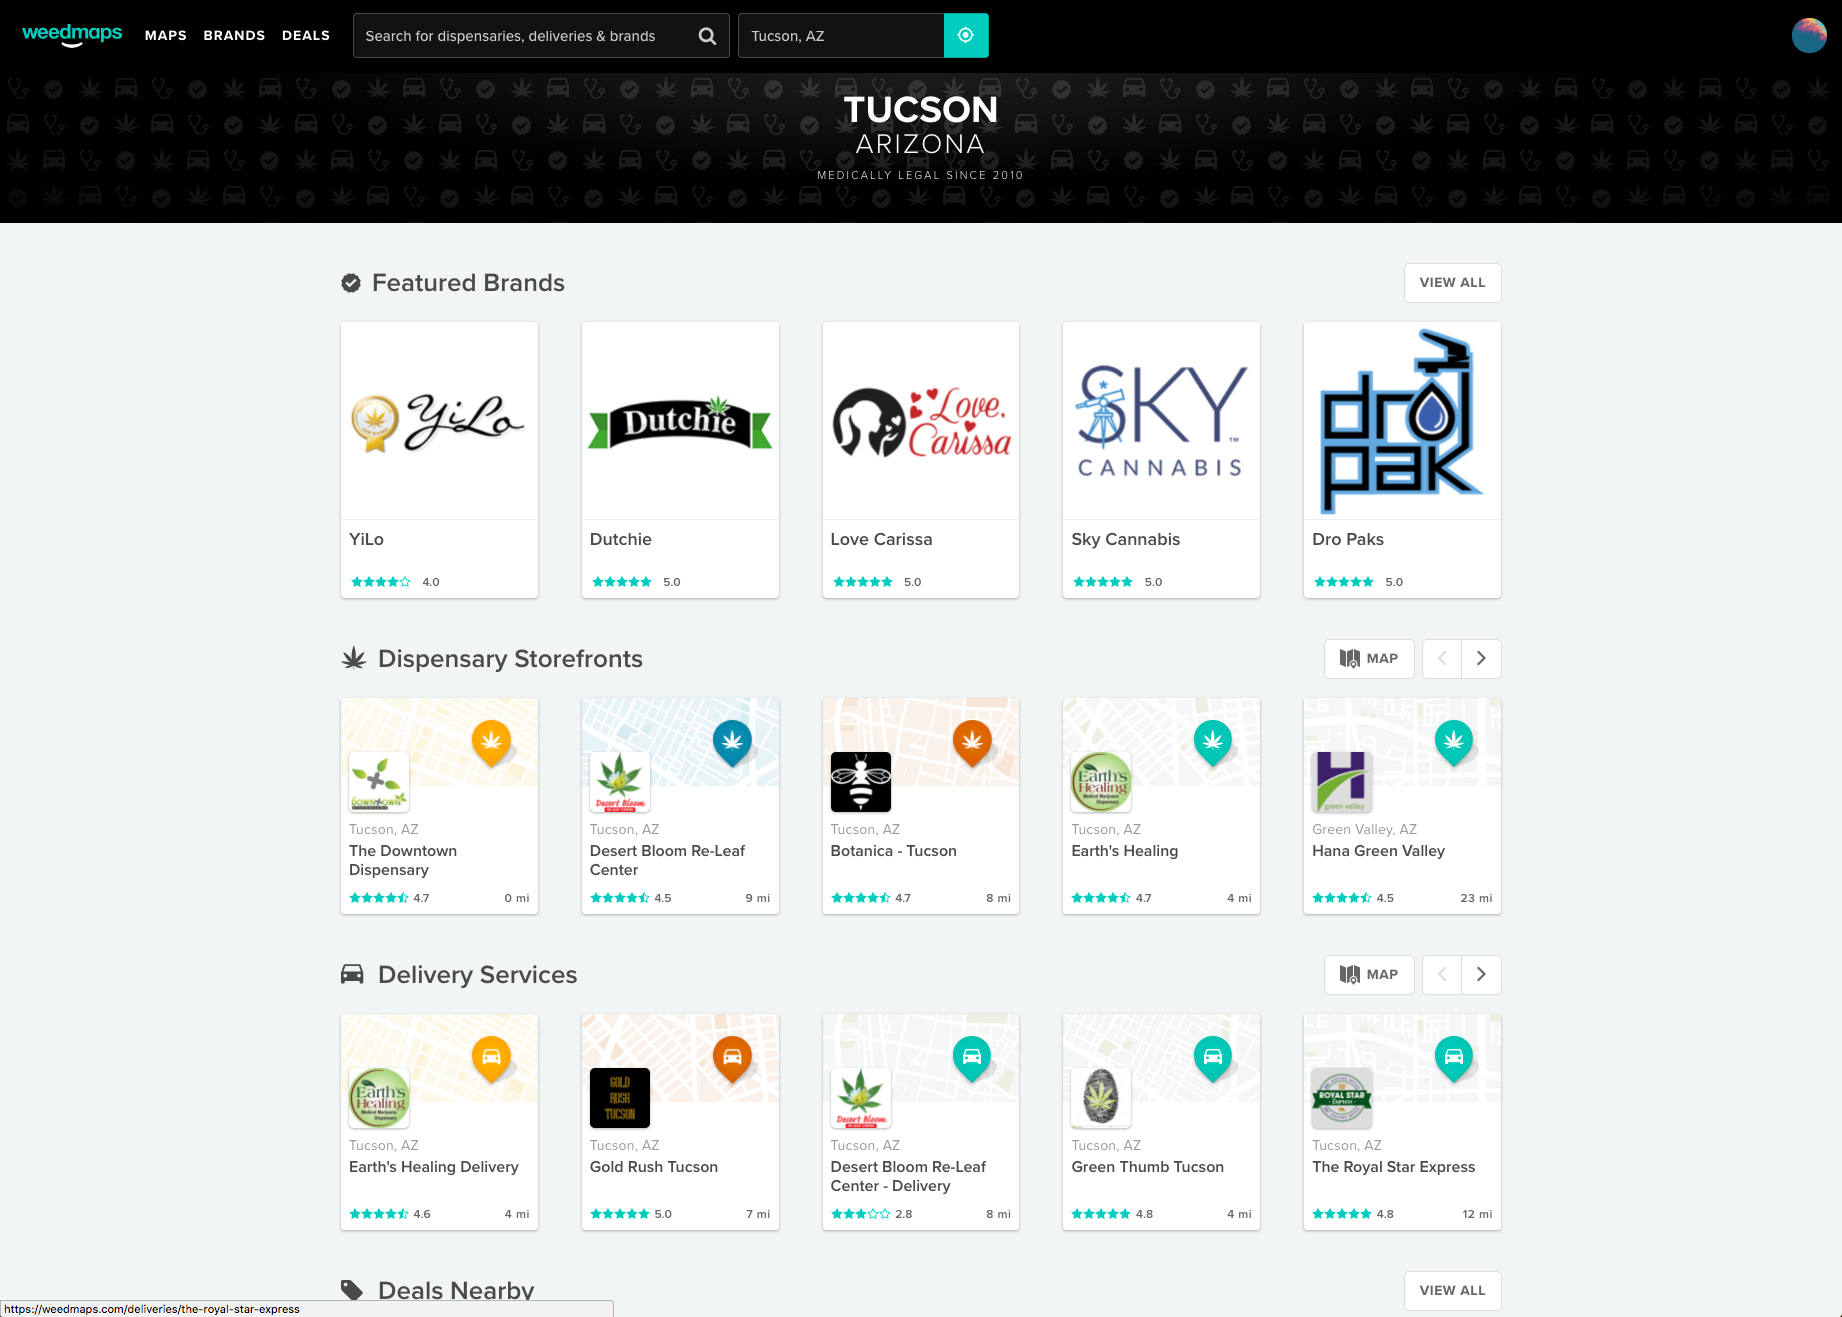
Task: Show previous Delivery Services results
Action: pos(1442,975)
